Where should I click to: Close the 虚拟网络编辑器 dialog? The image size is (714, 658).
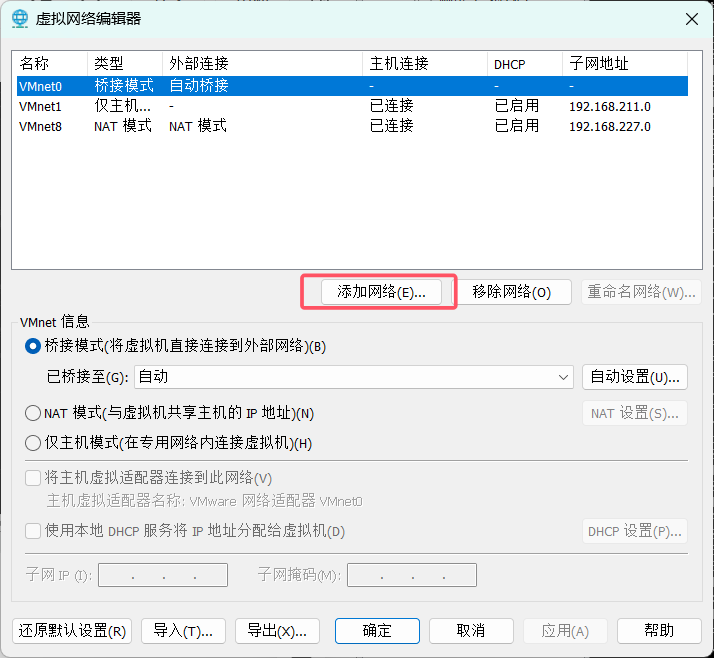coord(692,19)
